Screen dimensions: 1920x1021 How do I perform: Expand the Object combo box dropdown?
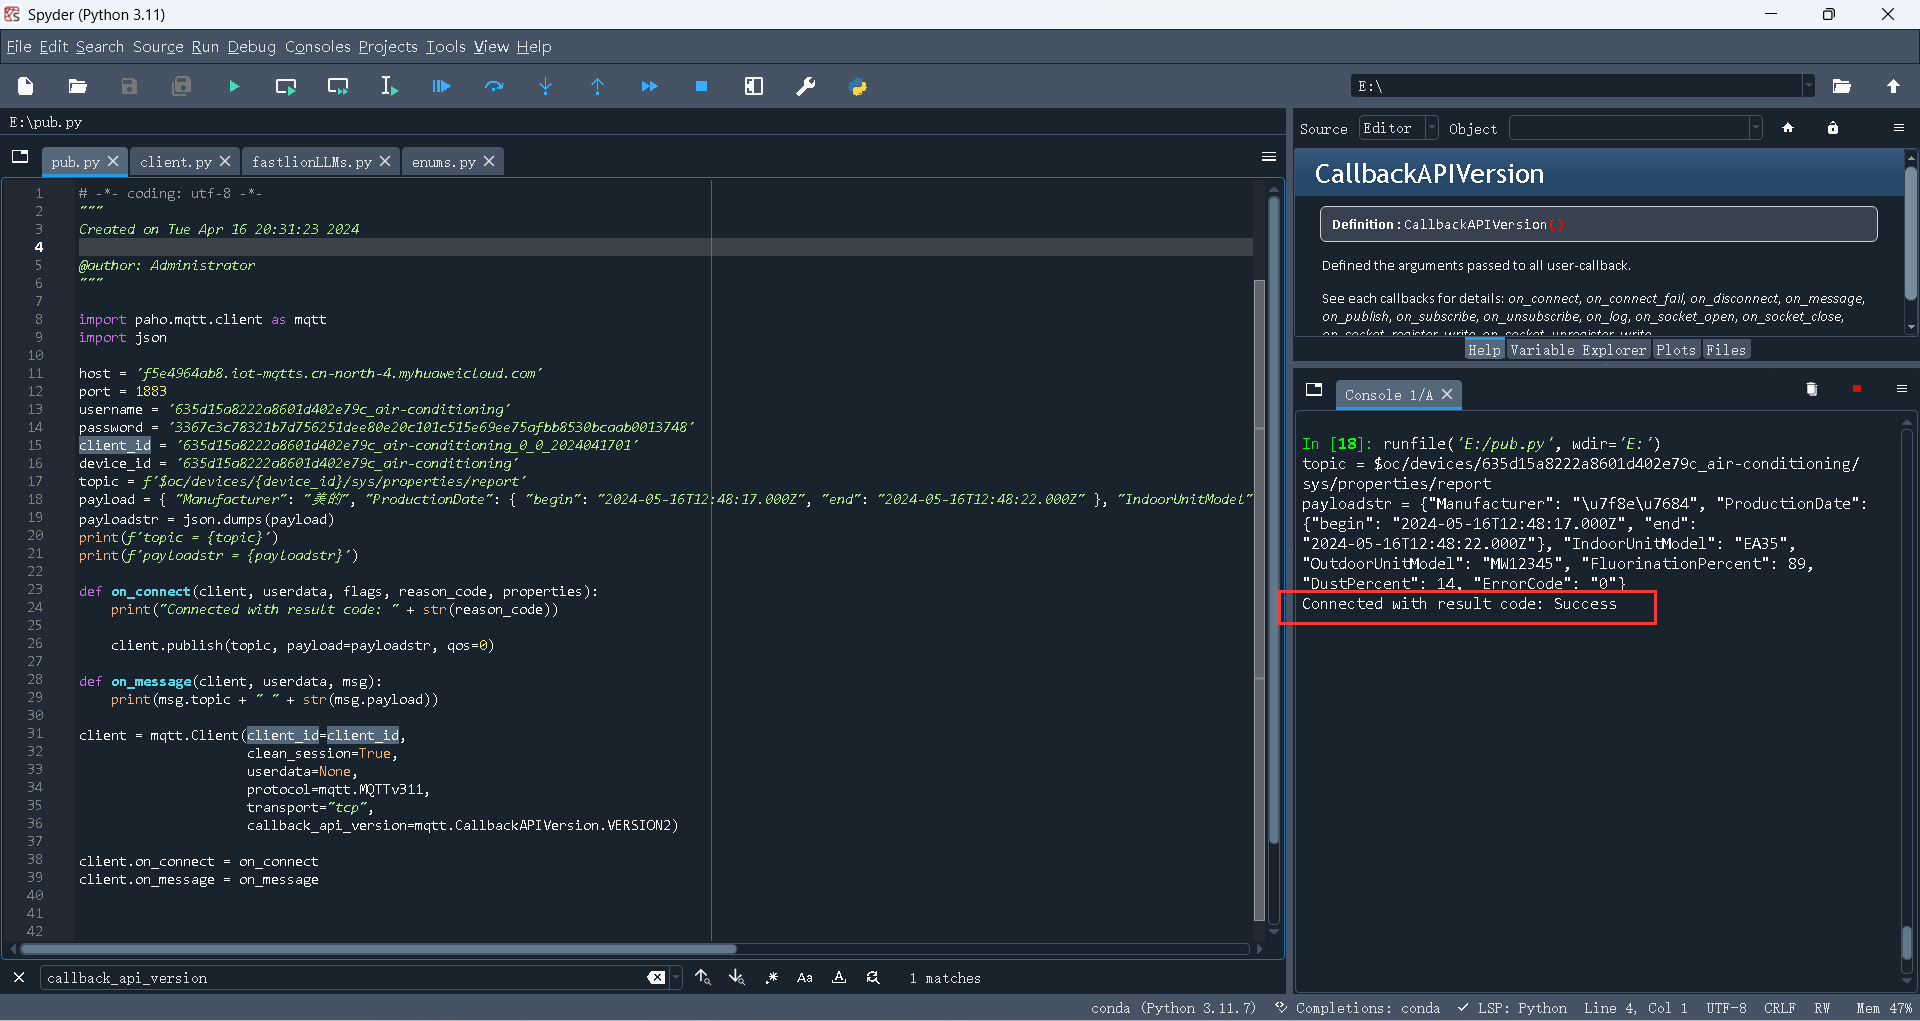coord(1755,128)
